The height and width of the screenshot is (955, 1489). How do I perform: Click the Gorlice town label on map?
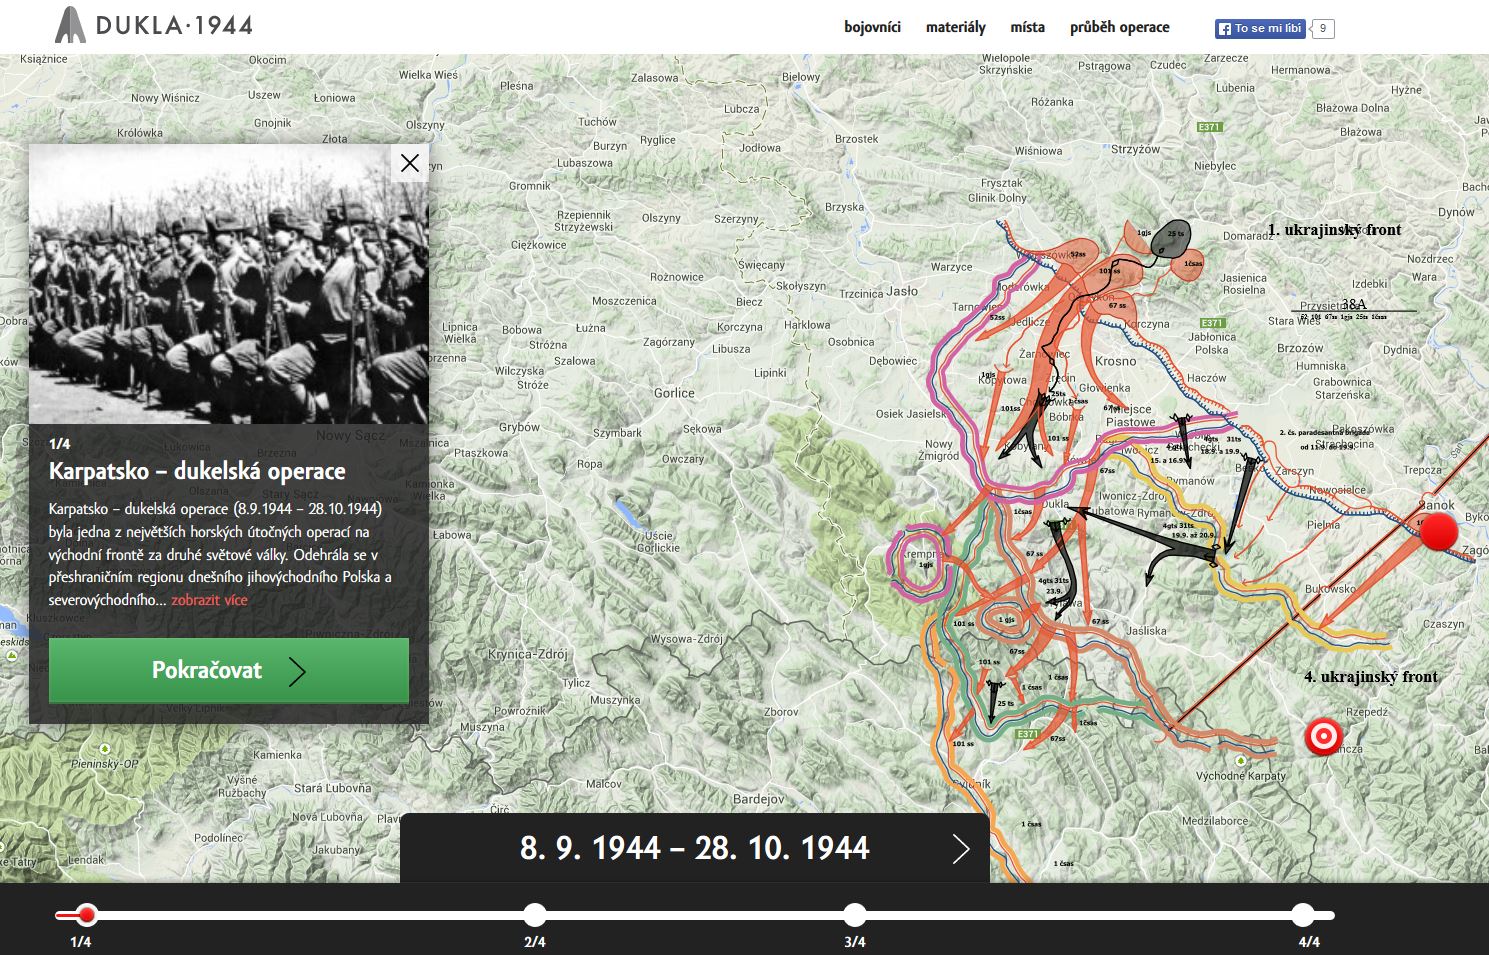674,393
